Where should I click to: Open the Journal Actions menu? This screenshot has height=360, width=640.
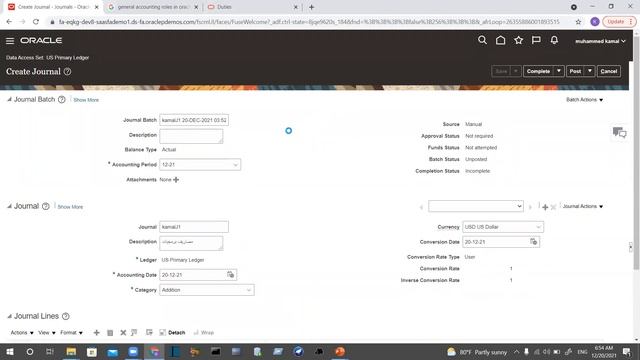click(582, 207)
